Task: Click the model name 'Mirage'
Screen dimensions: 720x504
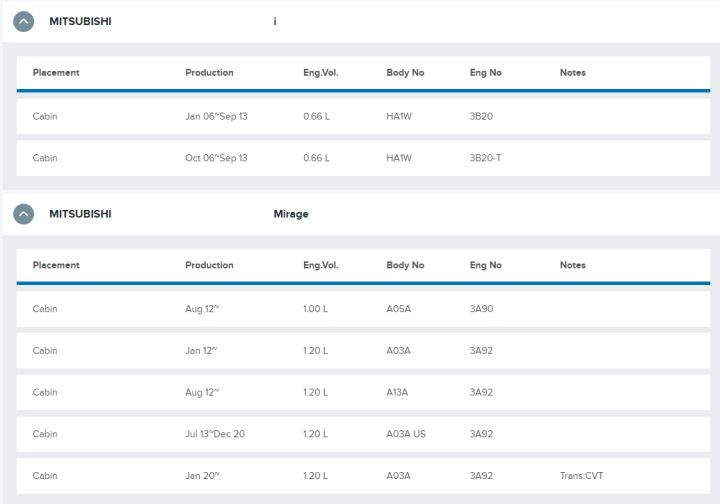Action: pyautogui.click(x=291, y=214)
